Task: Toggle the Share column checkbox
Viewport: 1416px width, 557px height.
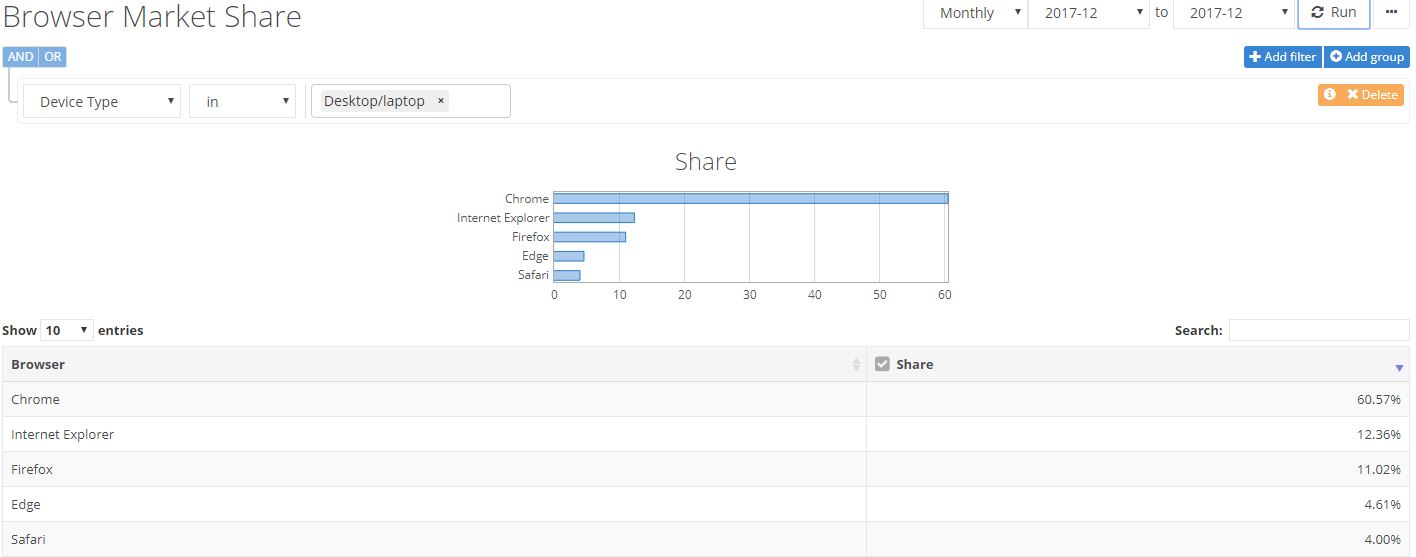Action: tap(882, 364)
